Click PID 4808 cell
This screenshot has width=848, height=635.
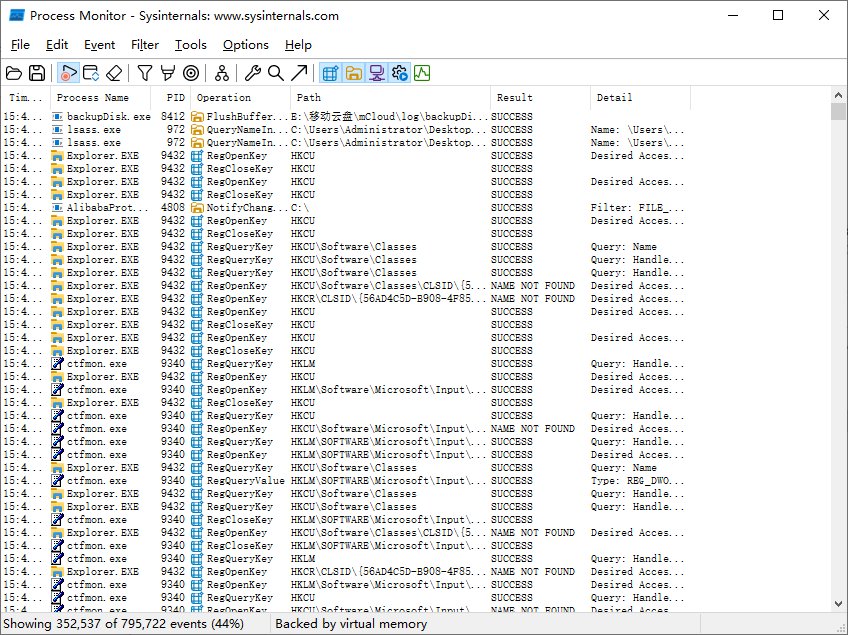173,208
